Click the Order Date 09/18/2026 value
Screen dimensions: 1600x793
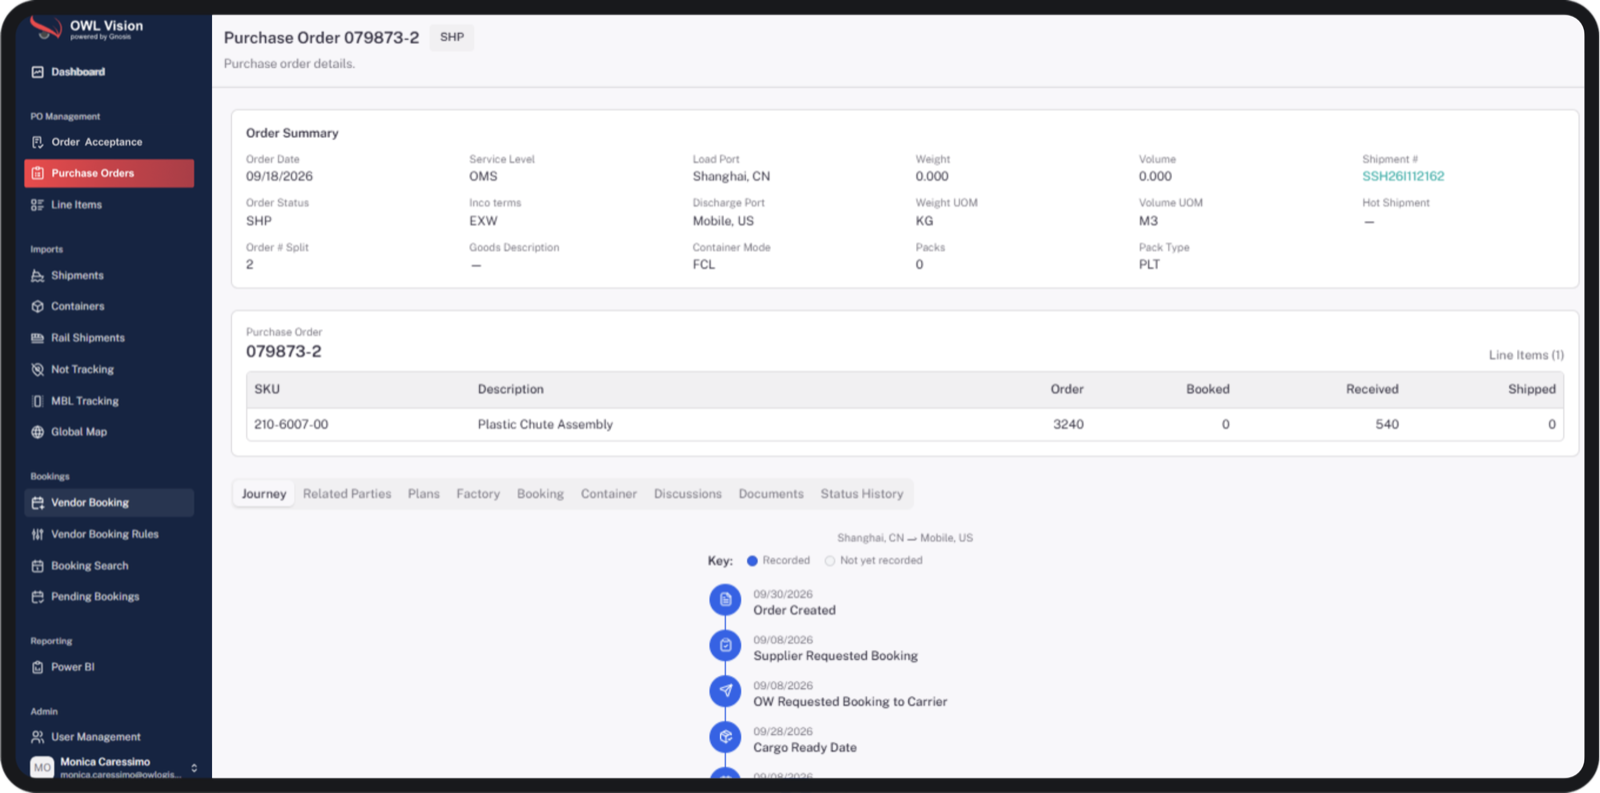(x=279, y=176)
